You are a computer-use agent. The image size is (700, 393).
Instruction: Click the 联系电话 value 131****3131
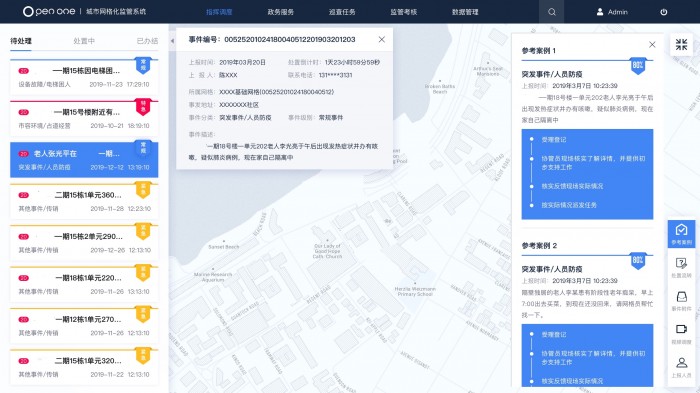click(x=335, y=75)
